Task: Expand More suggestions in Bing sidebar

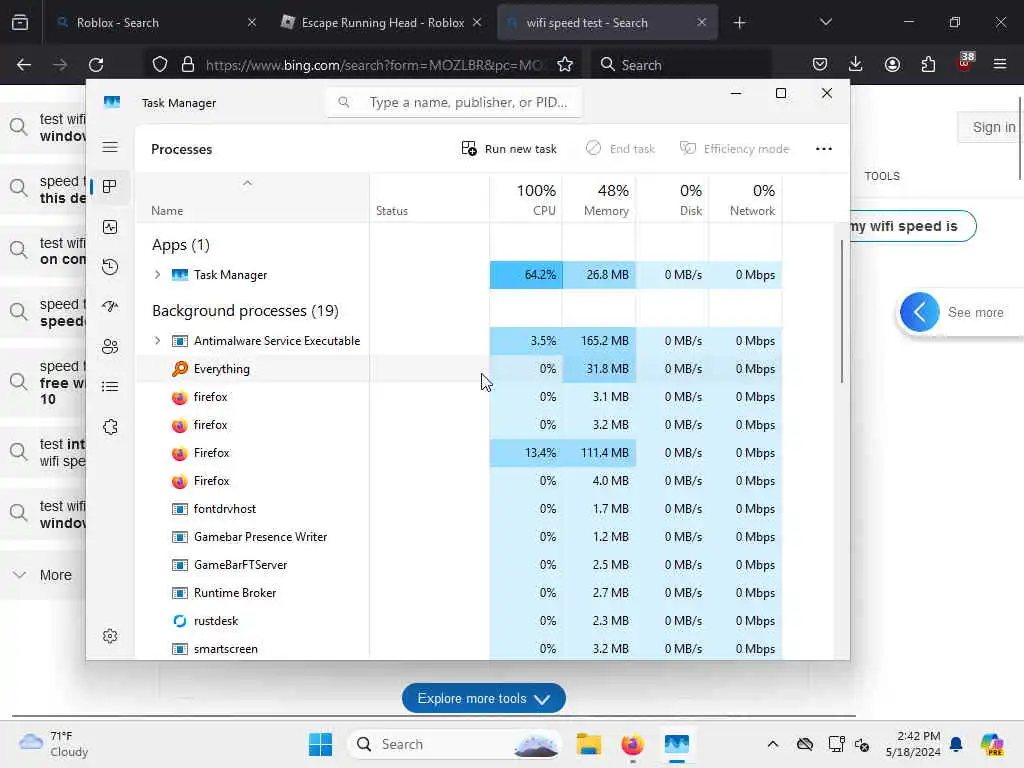Action: pos(43,575)
